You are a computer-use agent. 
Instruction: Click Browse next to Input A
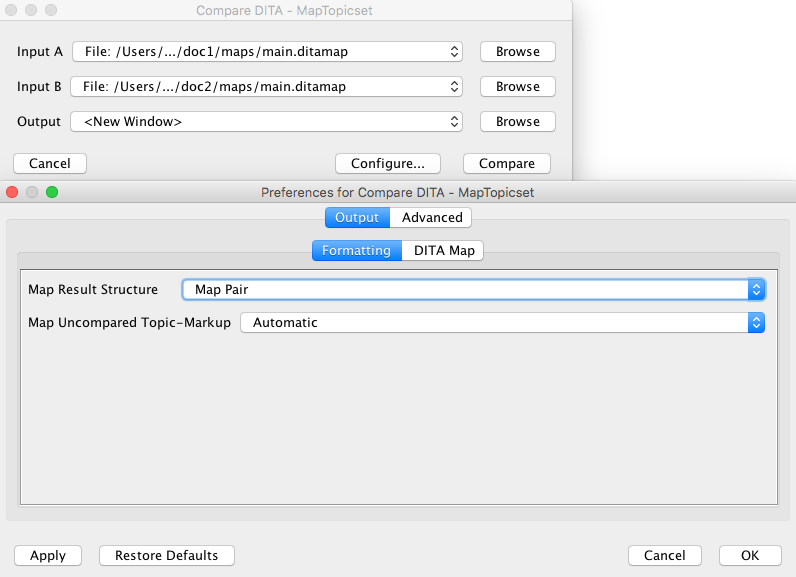(517, 52)
